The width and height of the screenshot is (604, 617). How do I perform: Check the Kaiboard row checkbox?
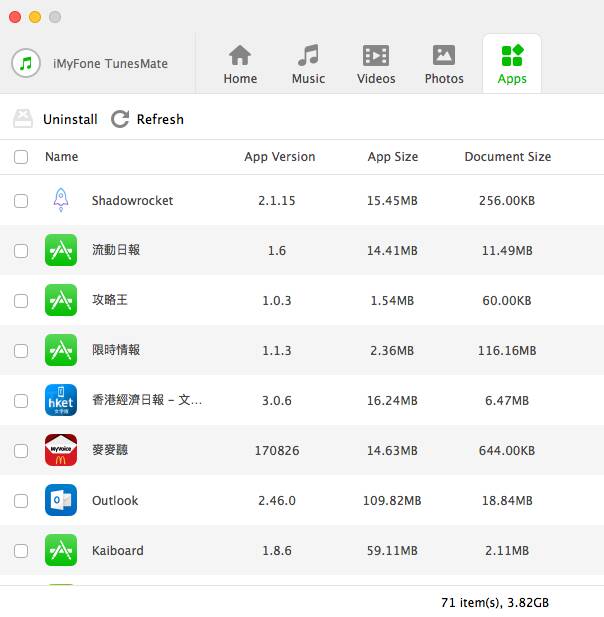[21, 551]
